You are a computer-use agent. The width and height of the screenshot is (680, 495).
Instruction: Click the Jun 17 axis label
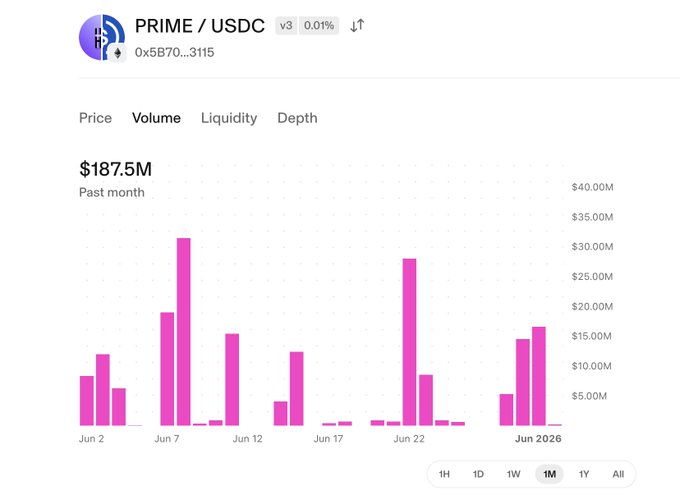[x=328, y=439]
